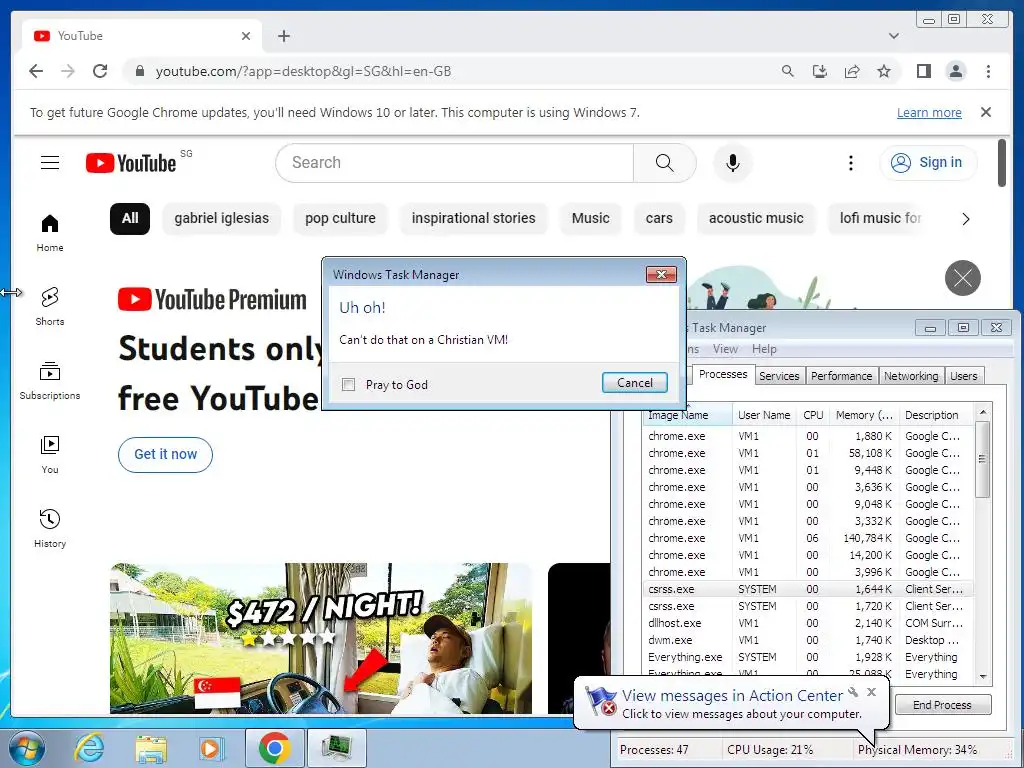Click the YouTube logo
This screenshot has height=768, width=1024.
[131, 163]
